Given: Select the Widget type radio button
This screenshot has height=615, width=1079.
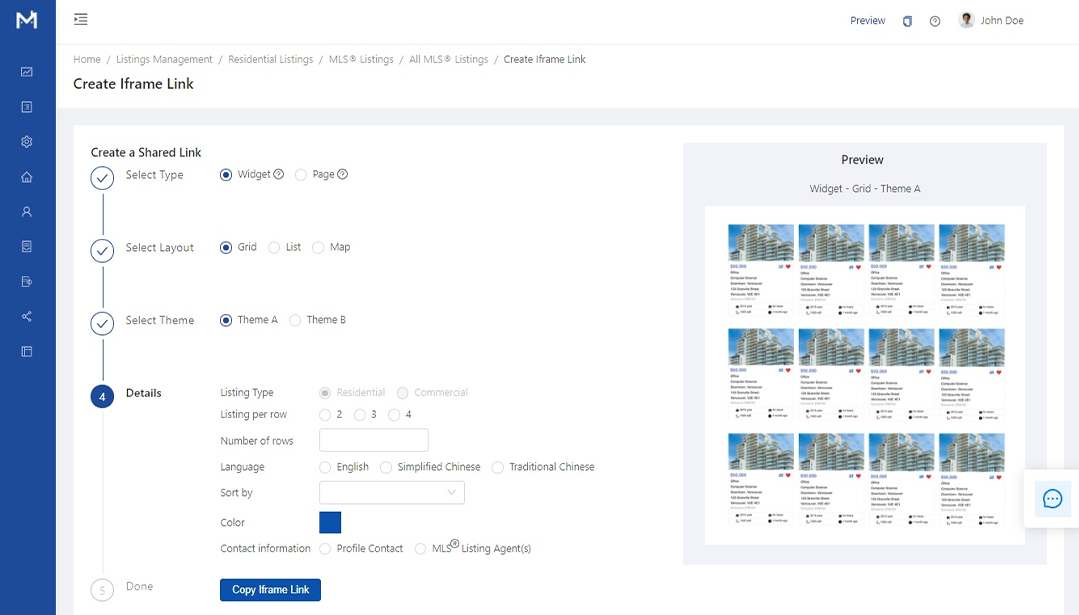Looking at the screenshot, I should pos(226,175).
